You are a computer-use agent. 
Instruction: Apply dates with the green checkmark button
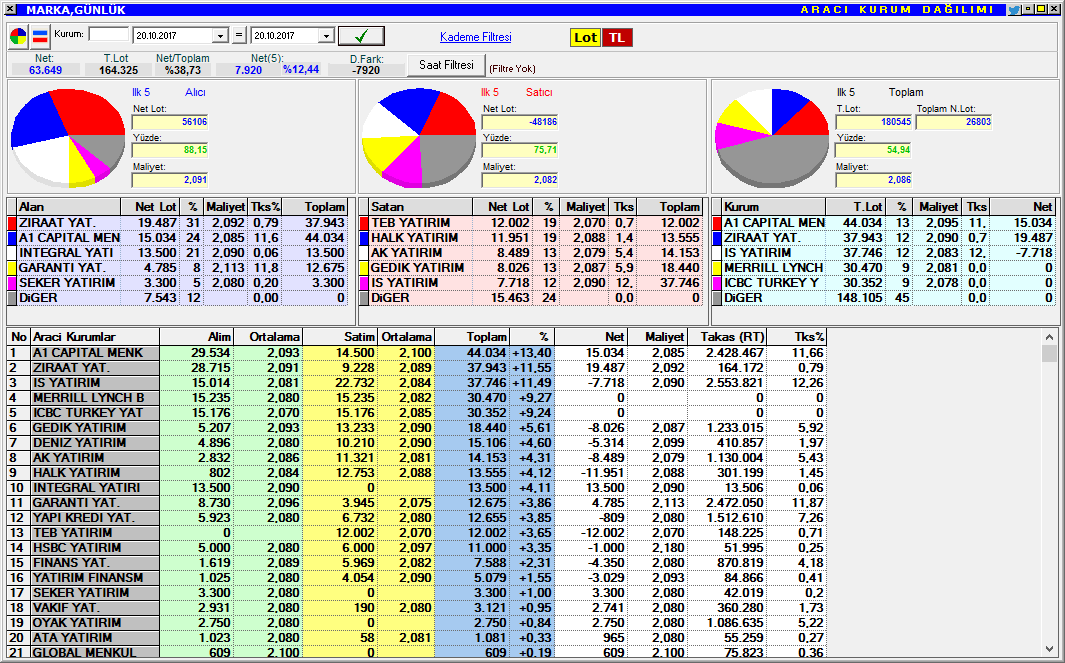361,36
